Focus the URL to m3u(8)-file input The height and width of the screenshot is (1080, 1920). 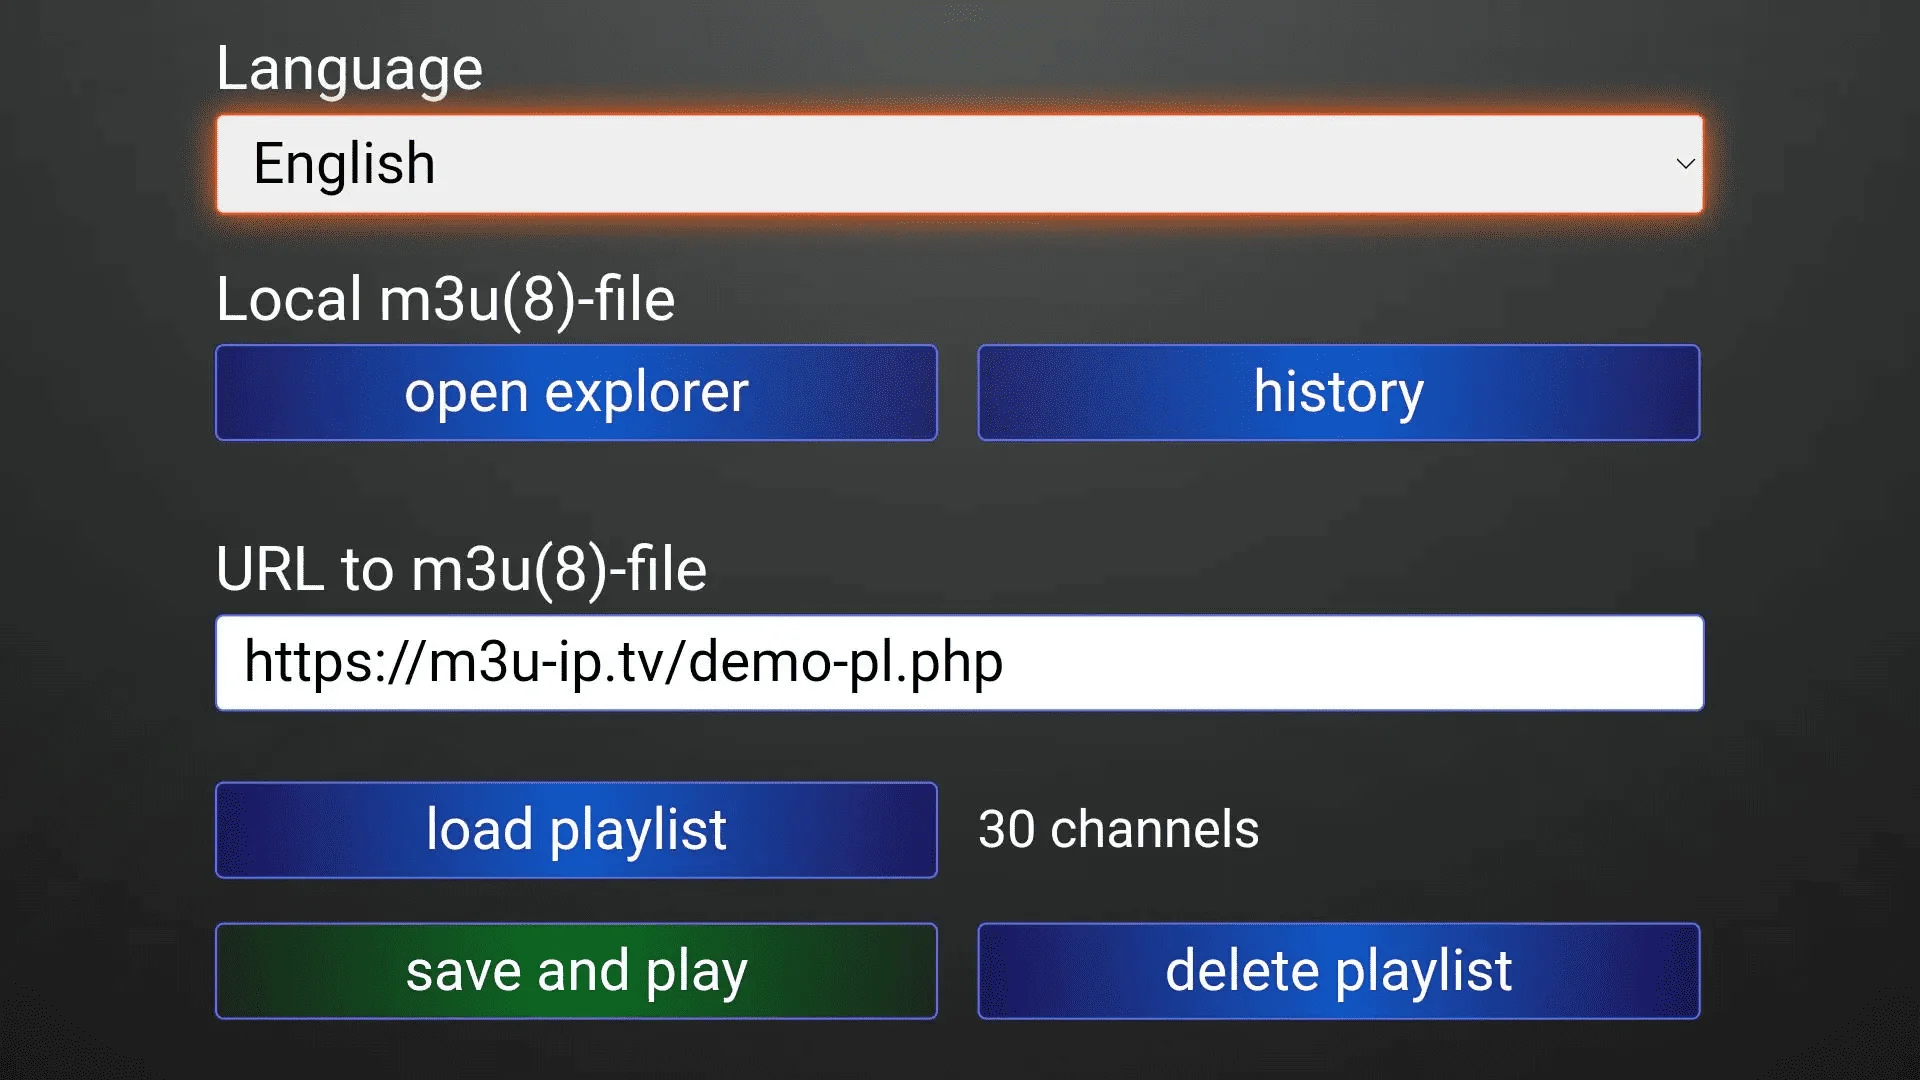point(959,663)
